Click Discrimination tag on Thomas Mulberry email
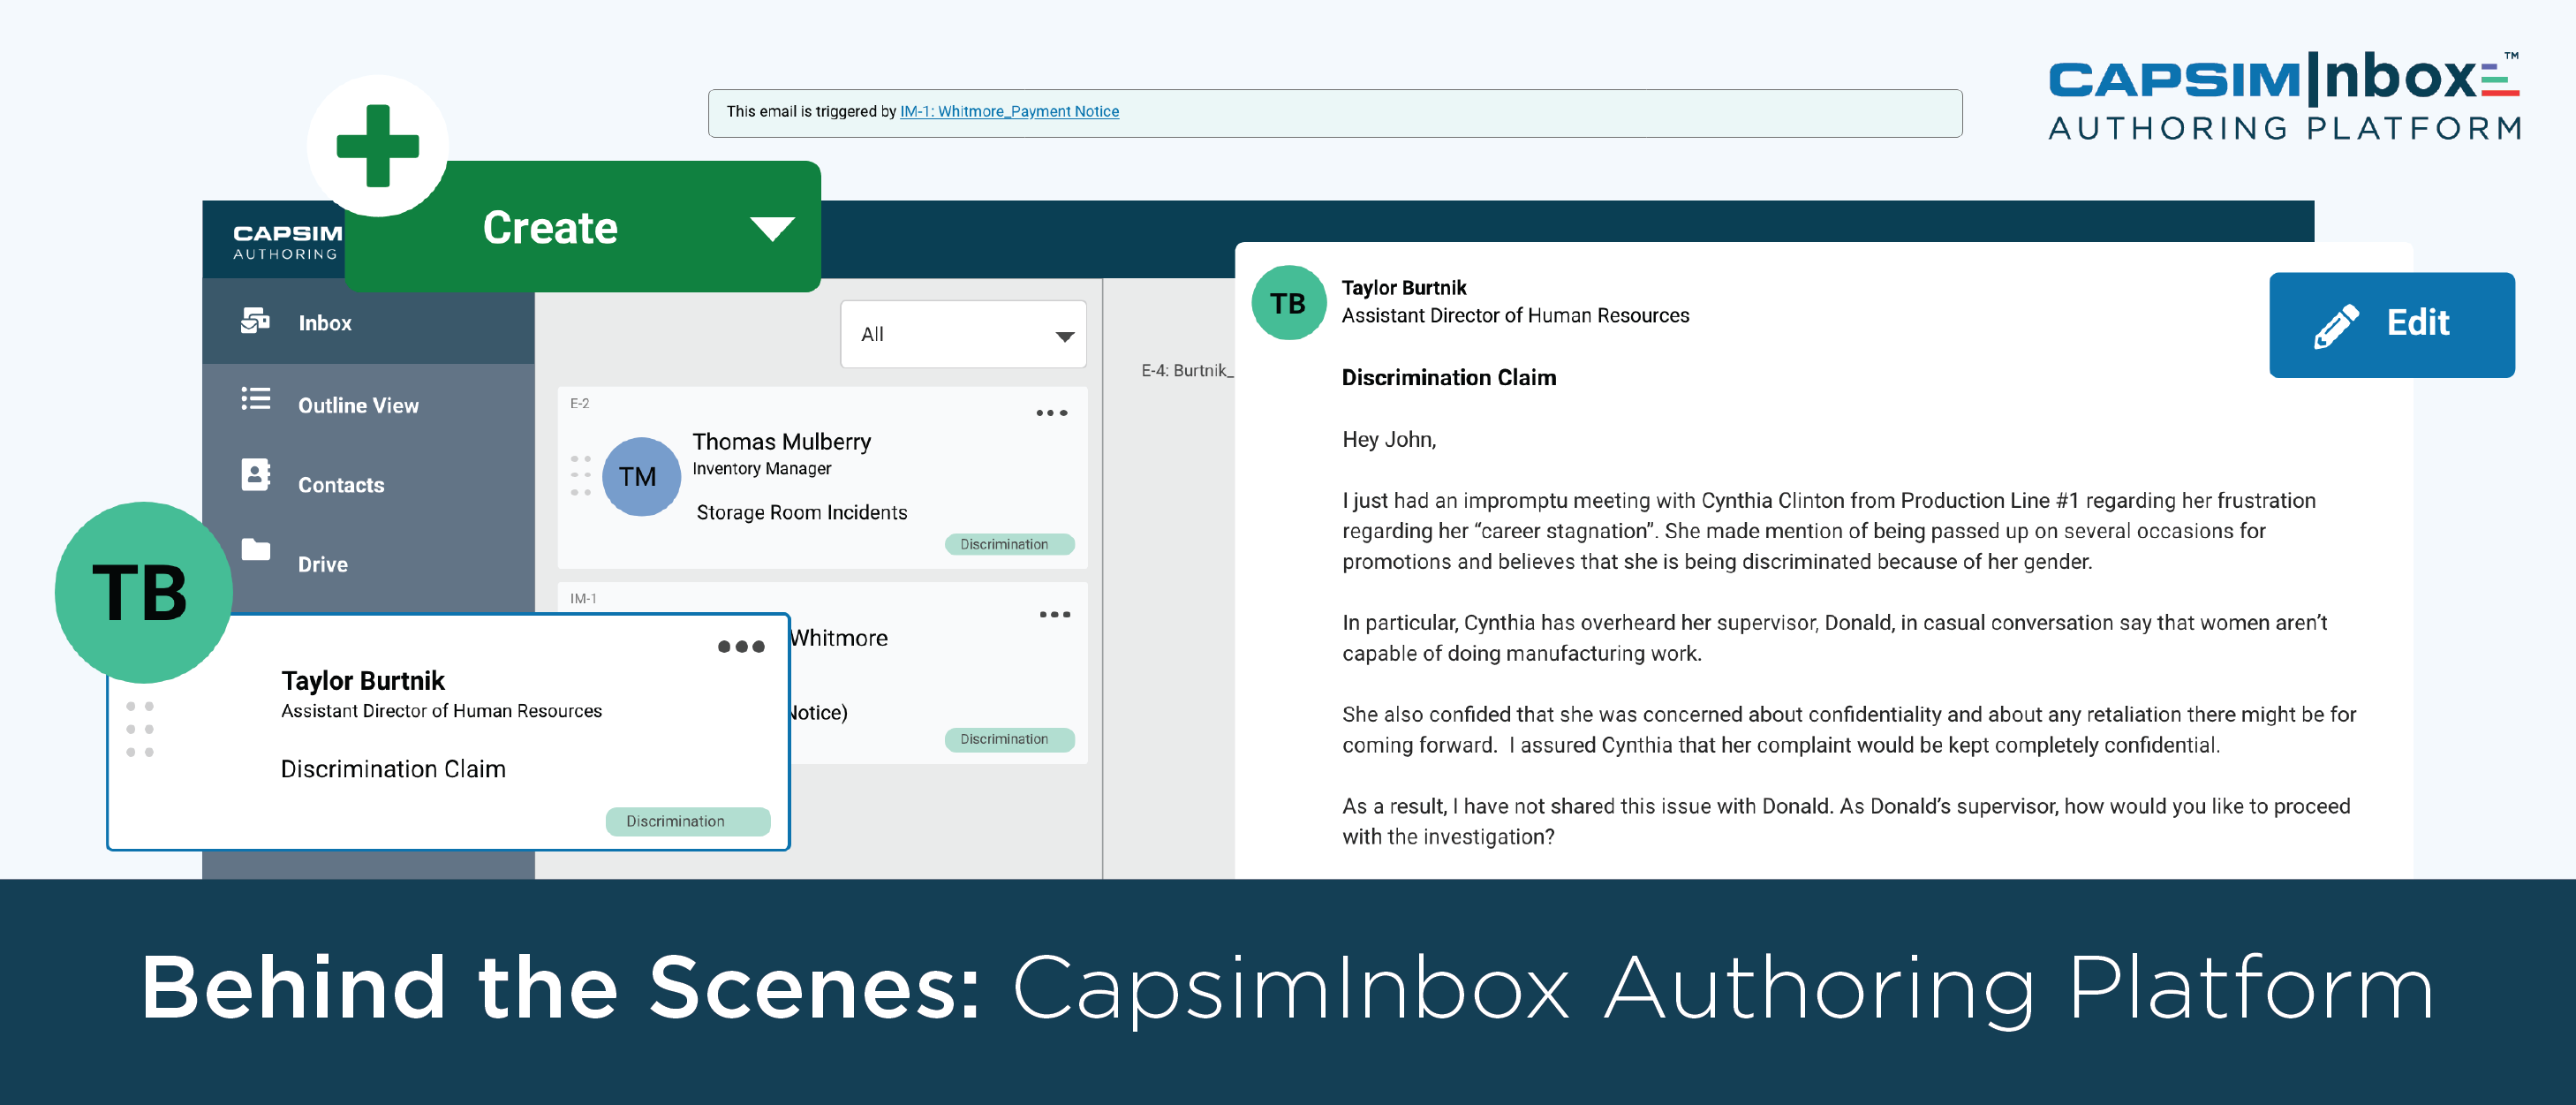The width and height of the screenshot is (2576, 1105). click(1009, 544)
